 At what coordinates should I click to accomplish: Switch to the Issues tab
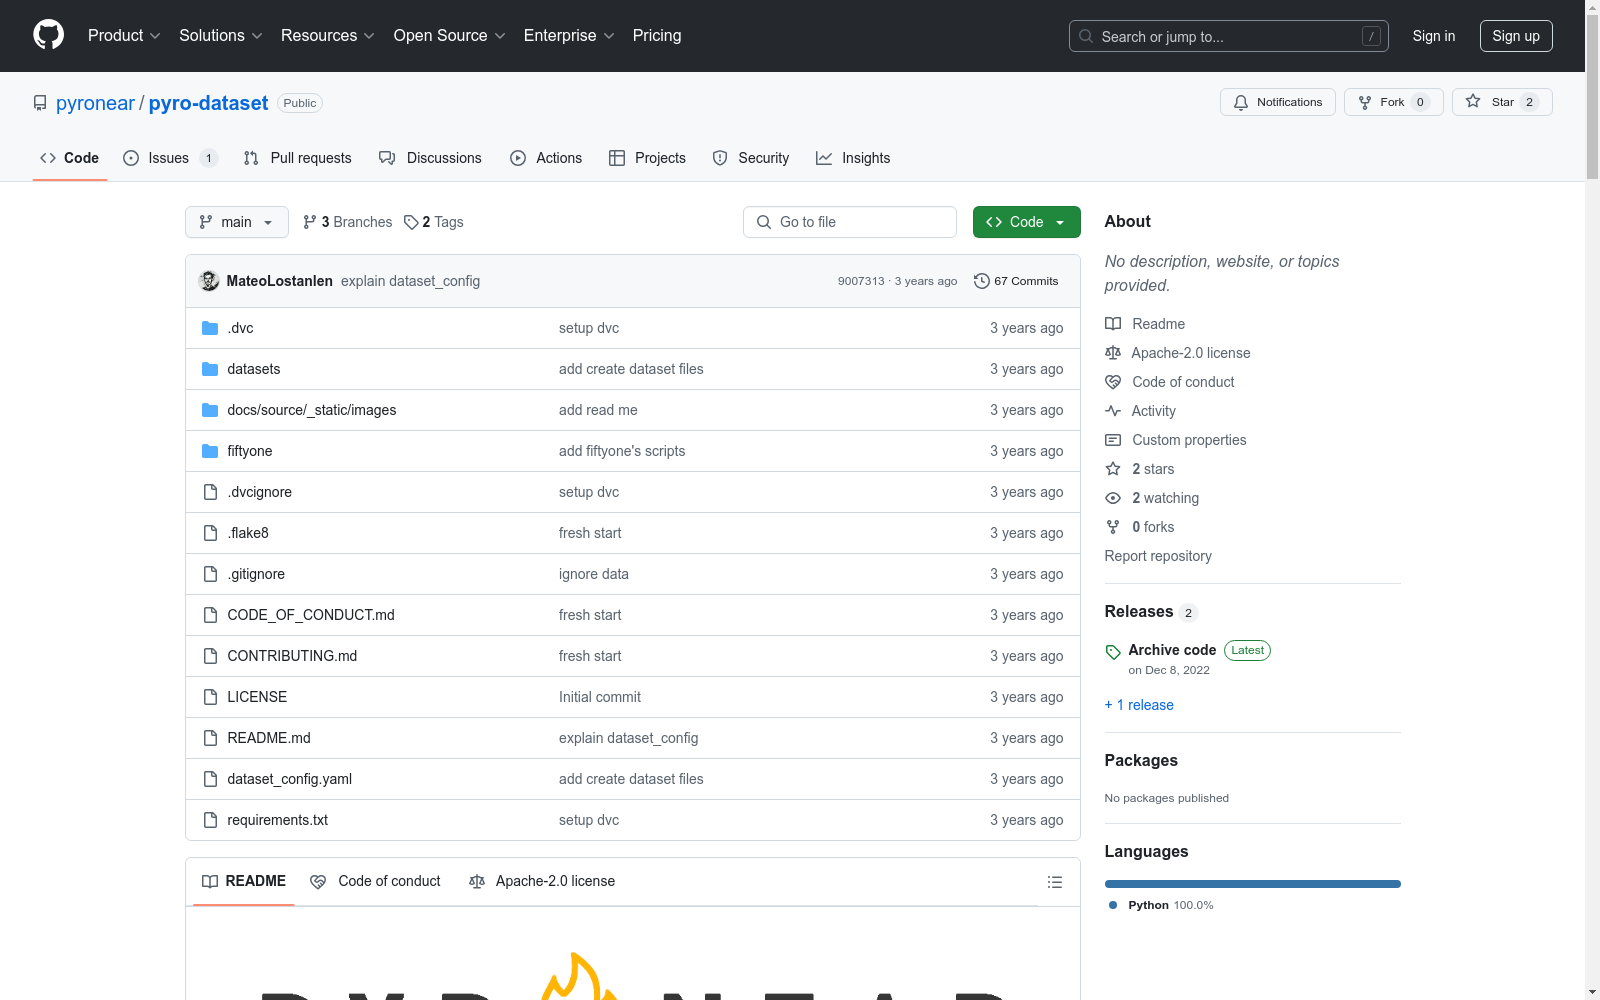(x=170, y=158)
